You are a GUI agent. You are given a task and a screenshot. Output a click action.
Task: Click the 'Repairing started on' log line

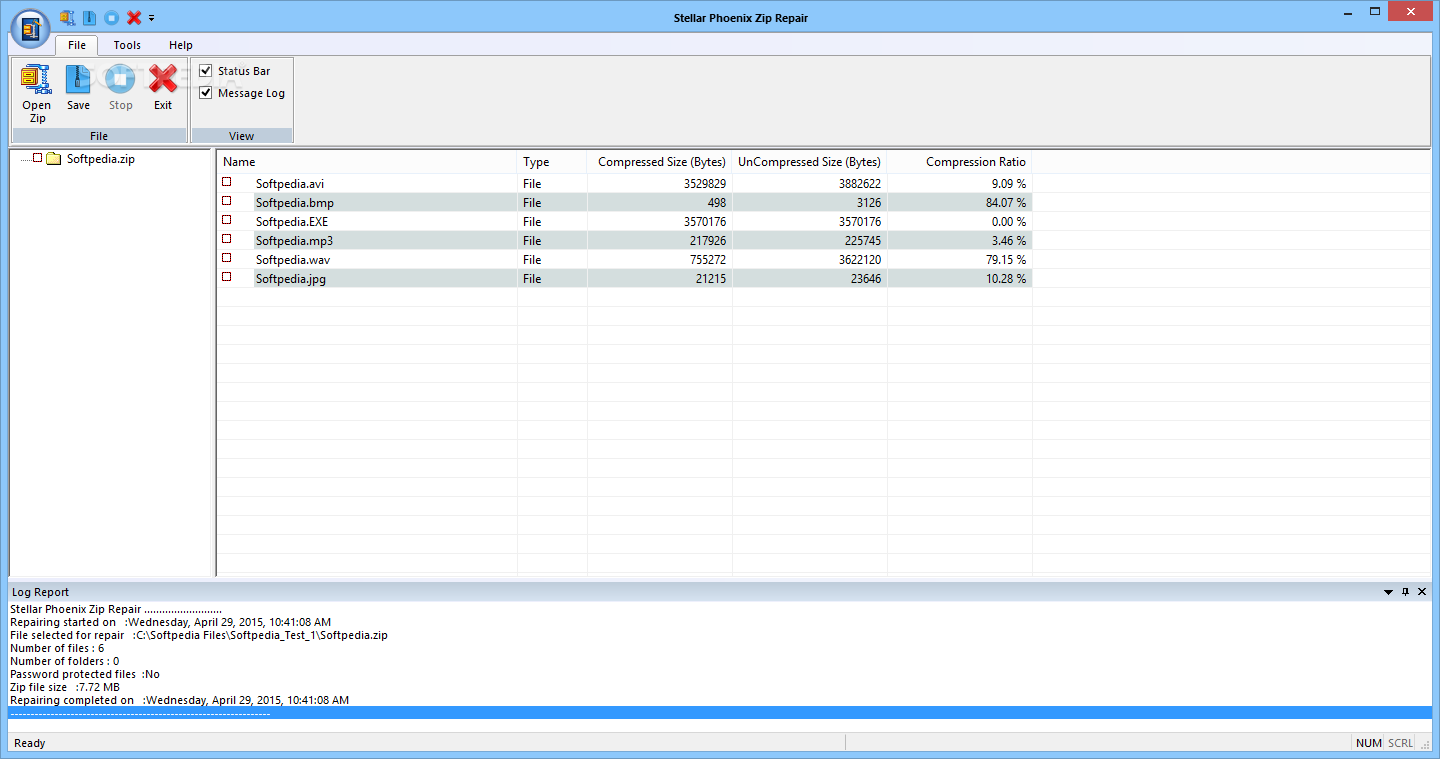[170, 622]
